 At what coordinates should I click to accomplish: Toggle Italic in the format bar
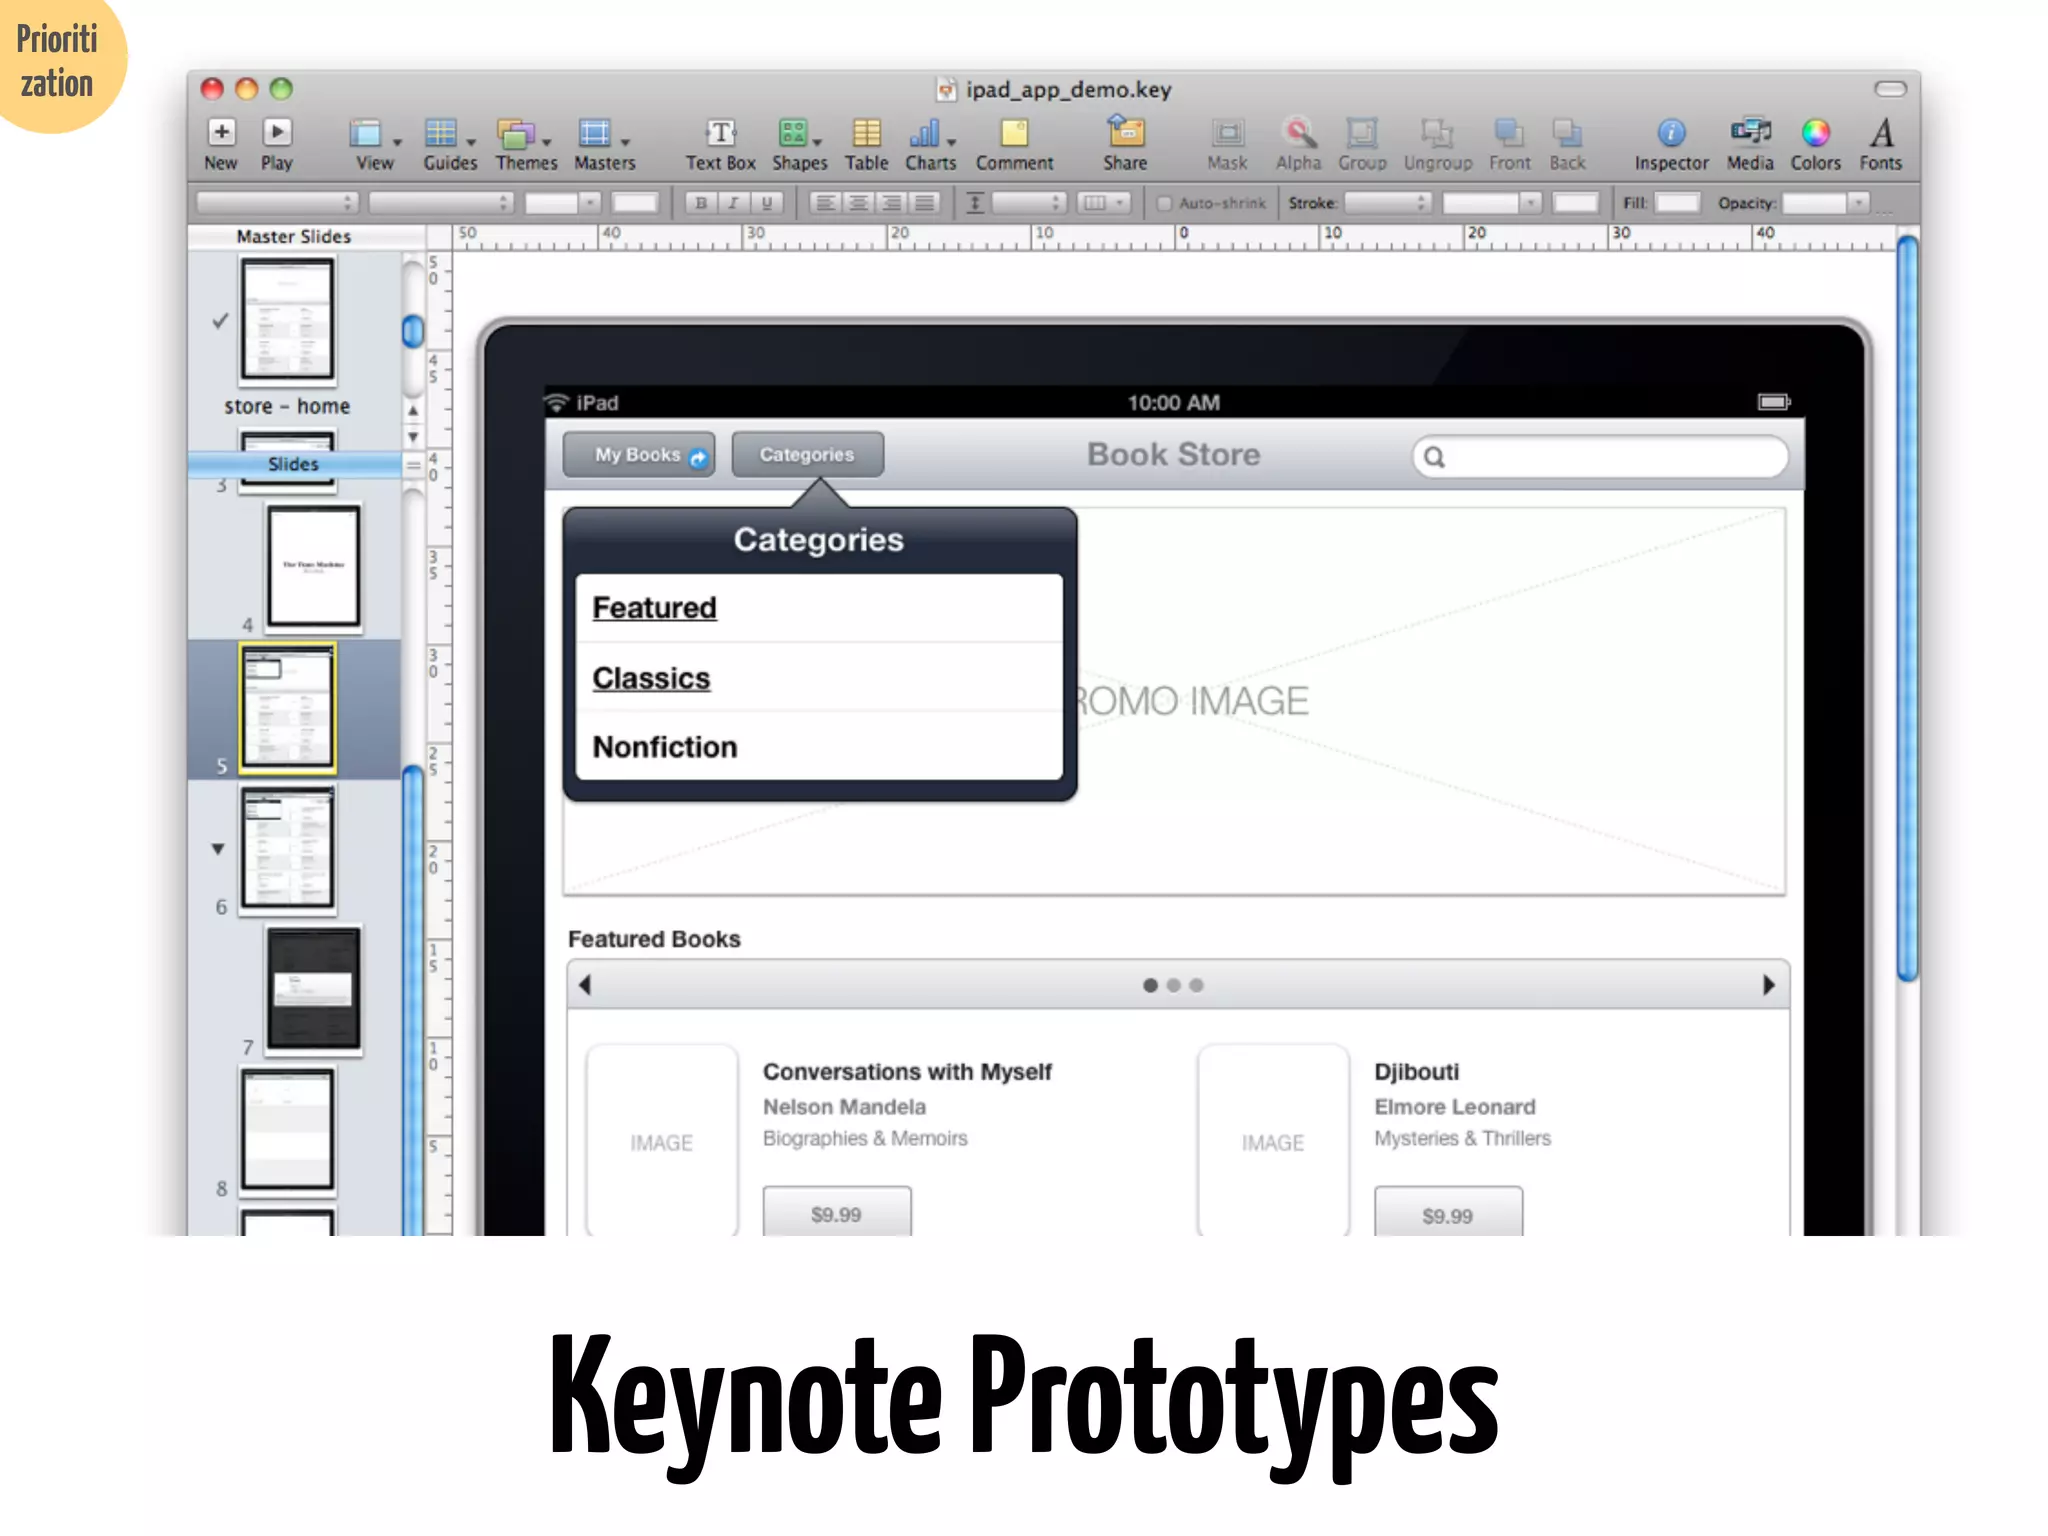(734, 203)
